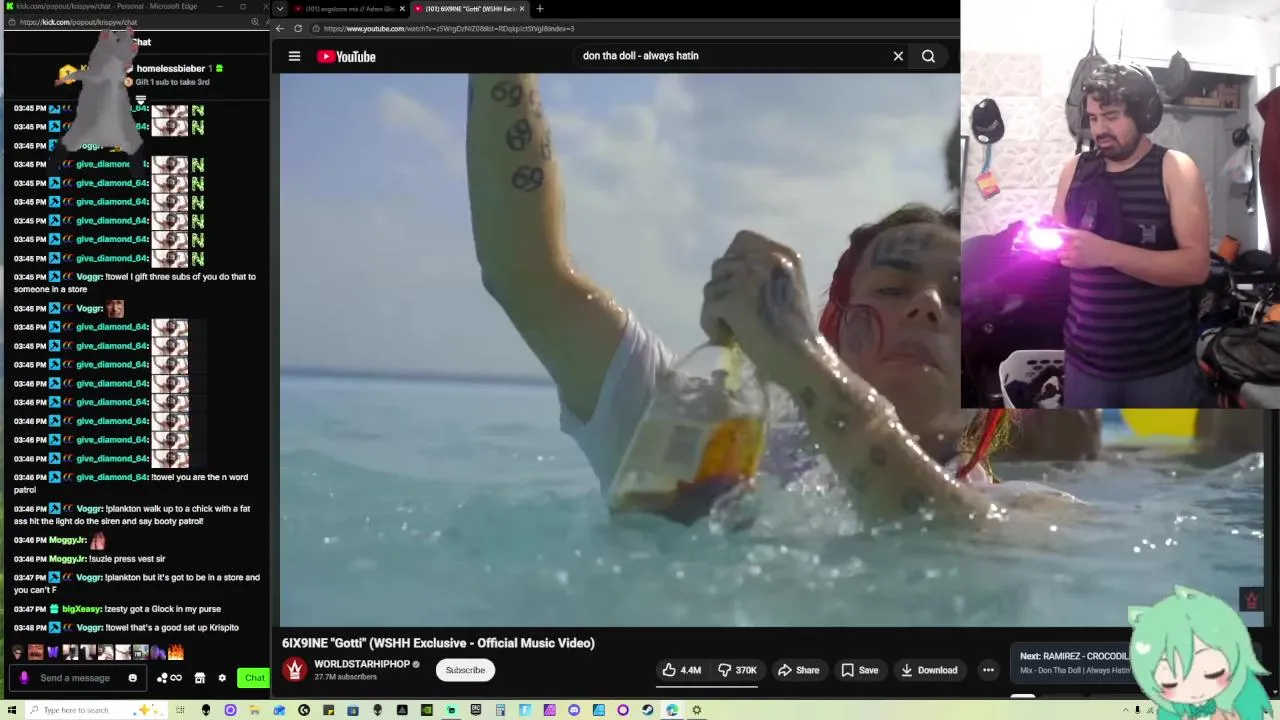The image size is (1280, 720).
Task: Click the video title 6IX9INE Gotti
Action: pos(438,643)
